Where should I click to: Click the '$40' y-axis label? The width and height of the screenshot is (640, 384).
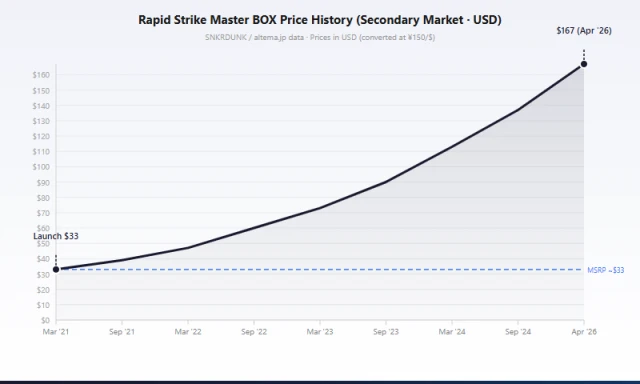43,259
